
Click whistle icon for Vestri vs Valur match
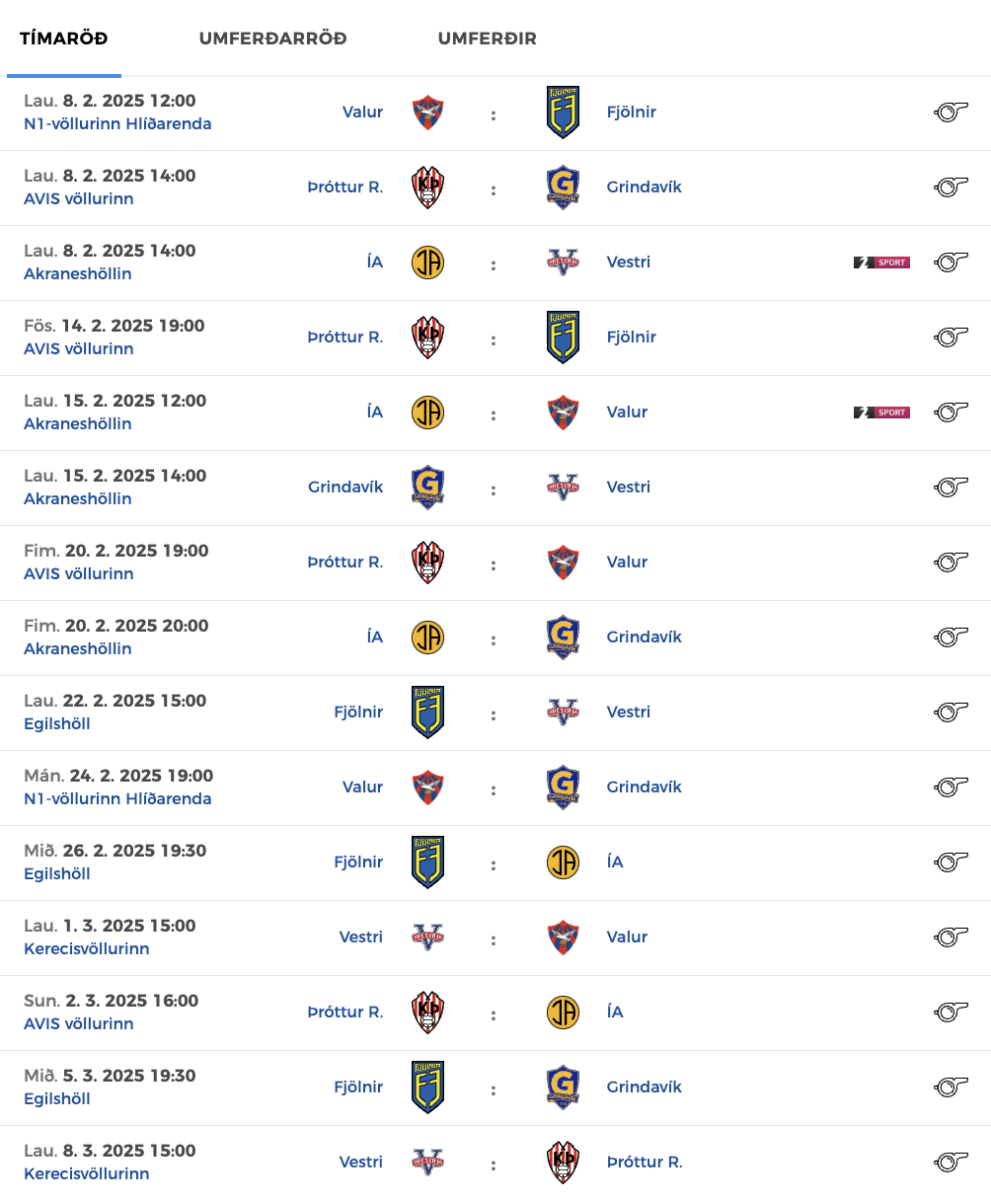[x=951, y=937]
